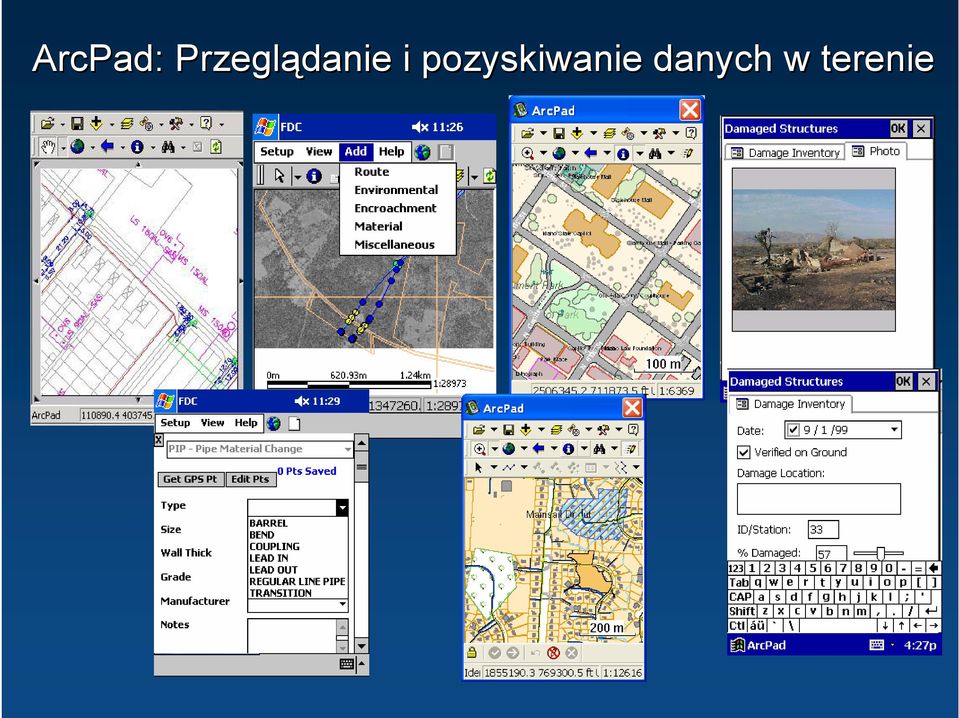This screenshot has width=959, height=718.
Task: Click Open Map folder icon in CAD-drawing ArcPad window
Action: coord(47,124)
